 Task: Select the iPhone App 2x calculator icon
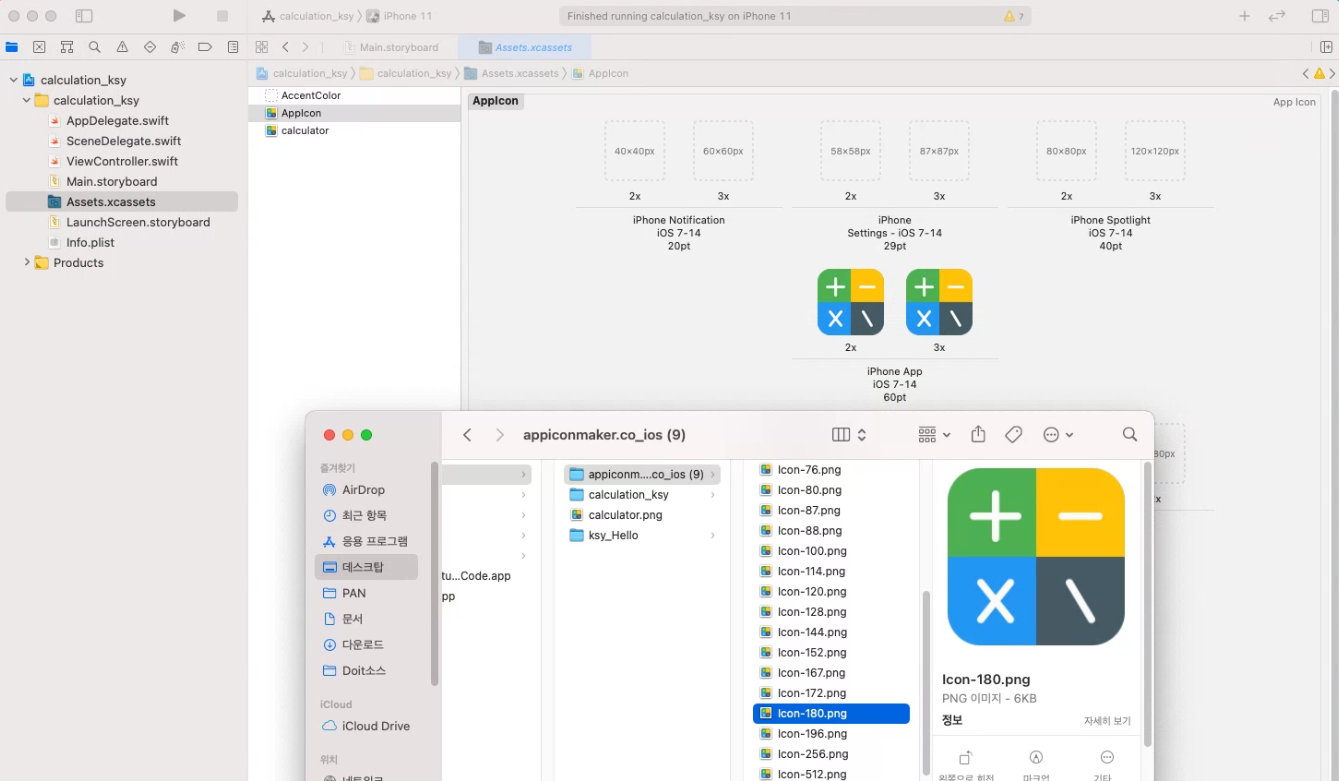(851, 302)
